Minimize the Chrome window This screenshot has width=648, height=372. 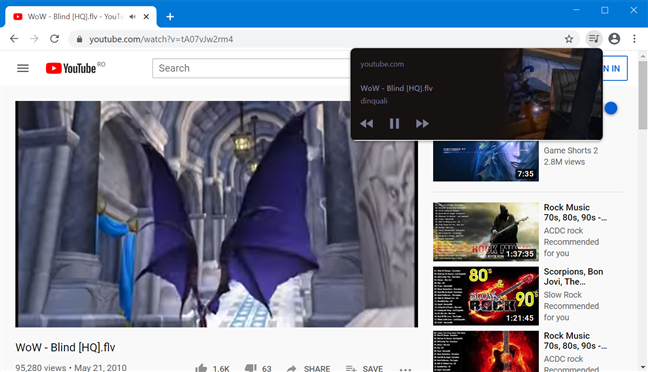point(576,10)
